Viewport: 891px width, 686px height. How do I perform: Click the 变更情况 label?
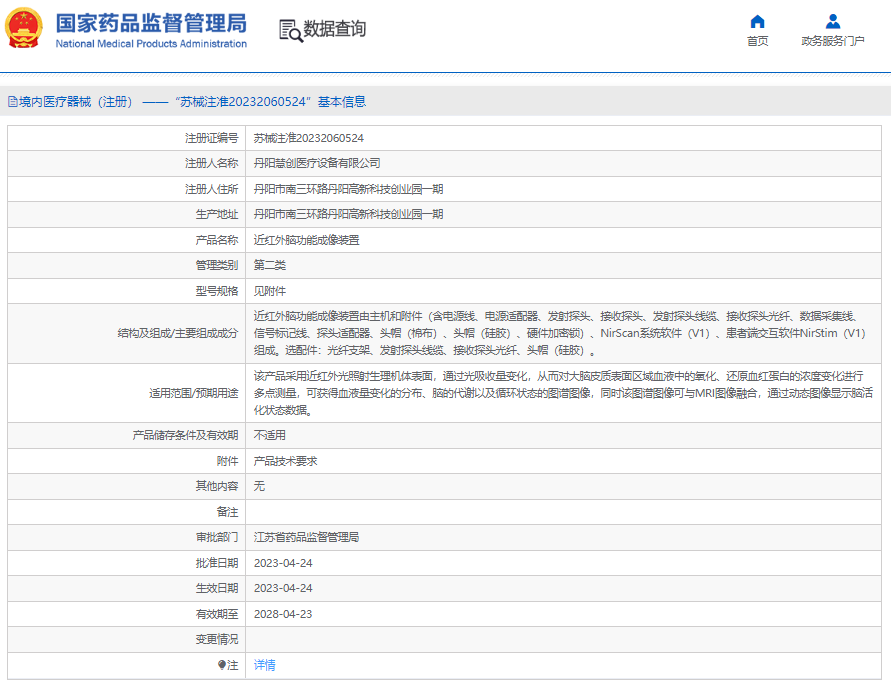coord(216,639)
